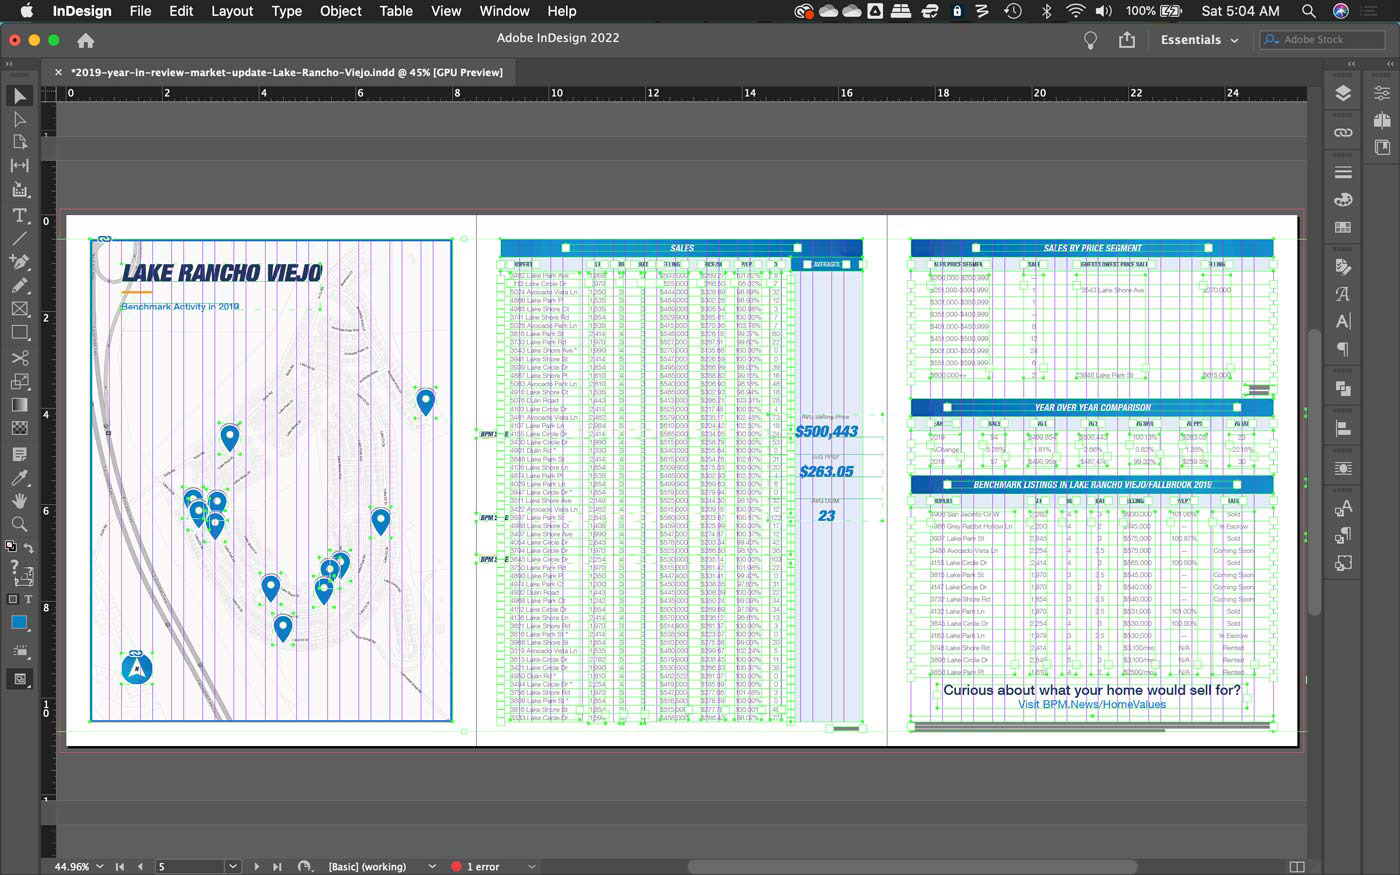Open the Color palette panel
The width and height of the screenshot is (1400, 875).
click(x=1343, y=200)
